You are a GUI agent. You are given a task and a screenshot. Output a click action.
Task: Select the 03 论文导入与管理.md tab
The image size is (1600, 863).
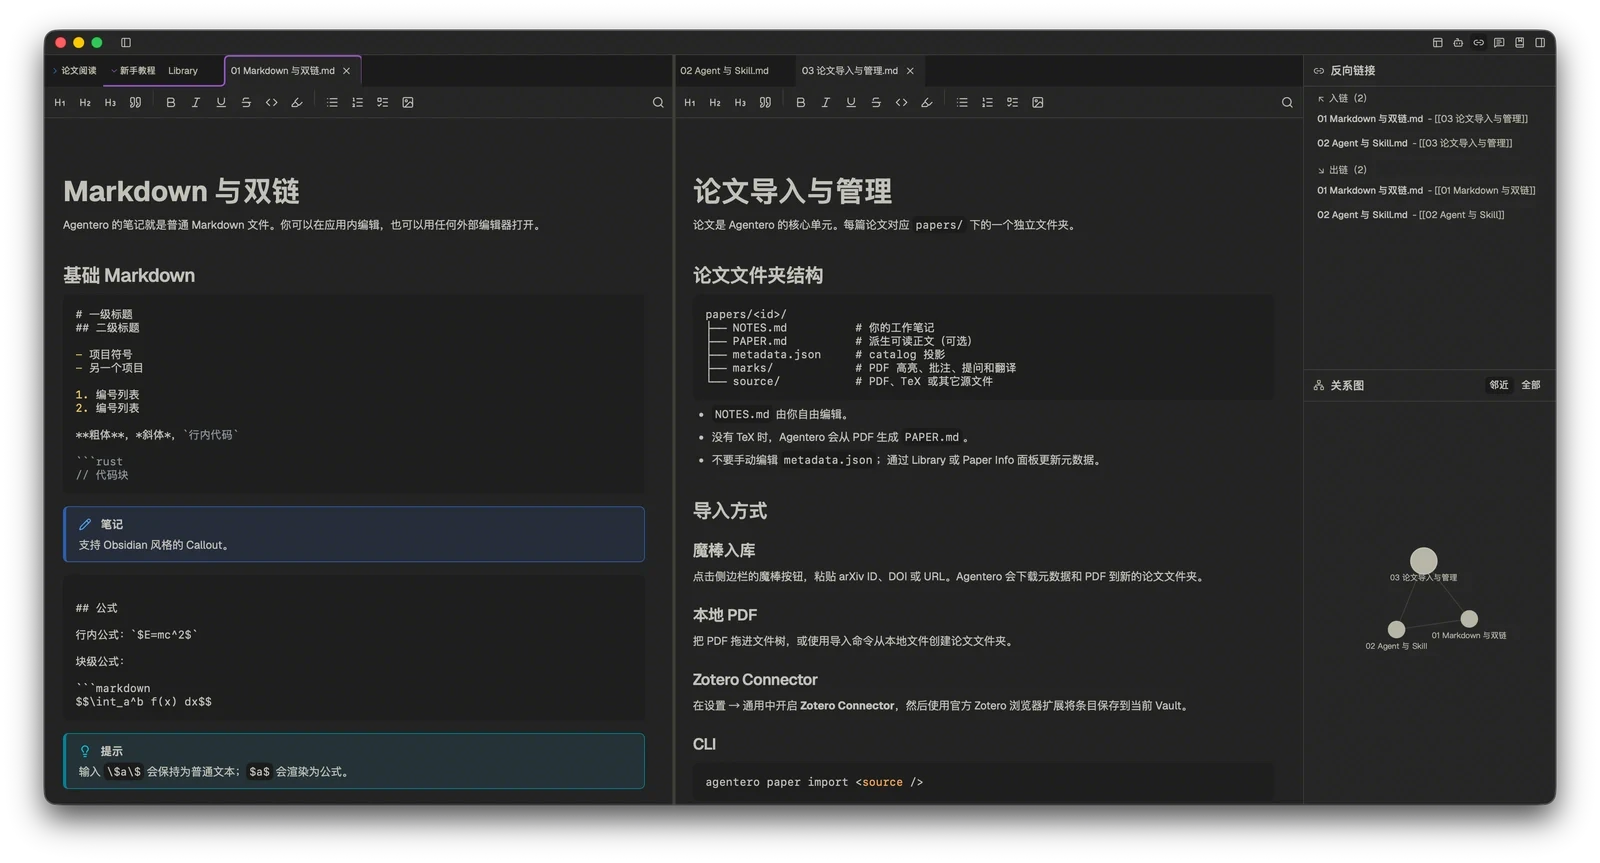(850, 71)
